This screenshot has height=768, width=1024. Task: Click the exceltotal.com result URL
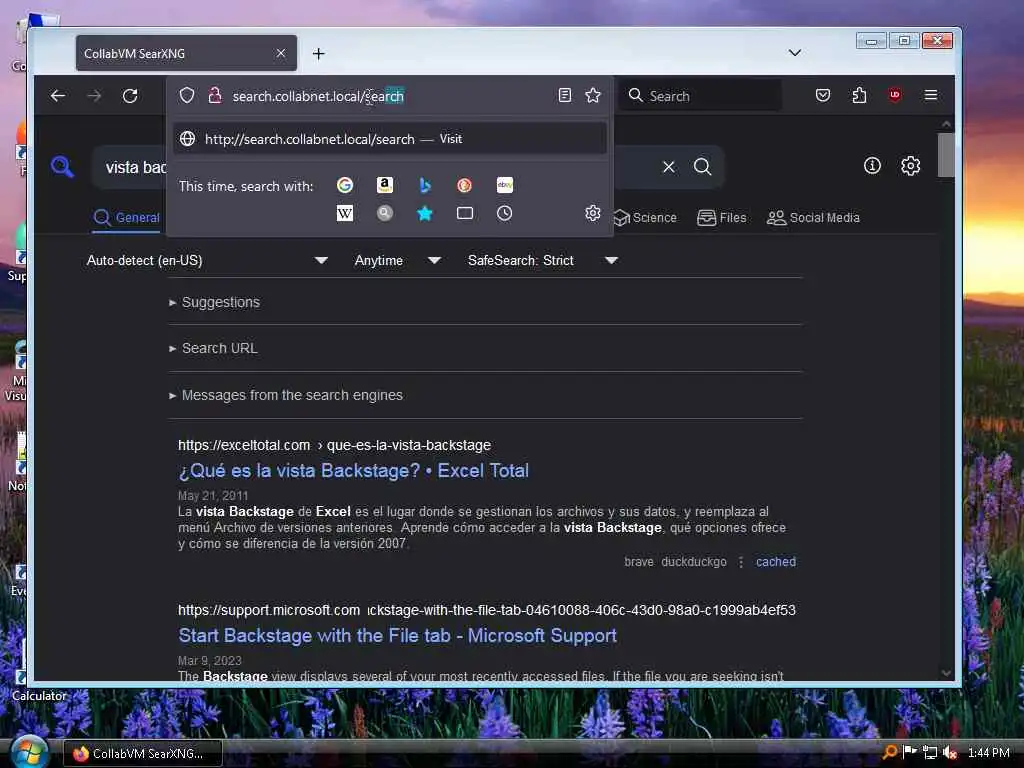[x=334, y=445]
